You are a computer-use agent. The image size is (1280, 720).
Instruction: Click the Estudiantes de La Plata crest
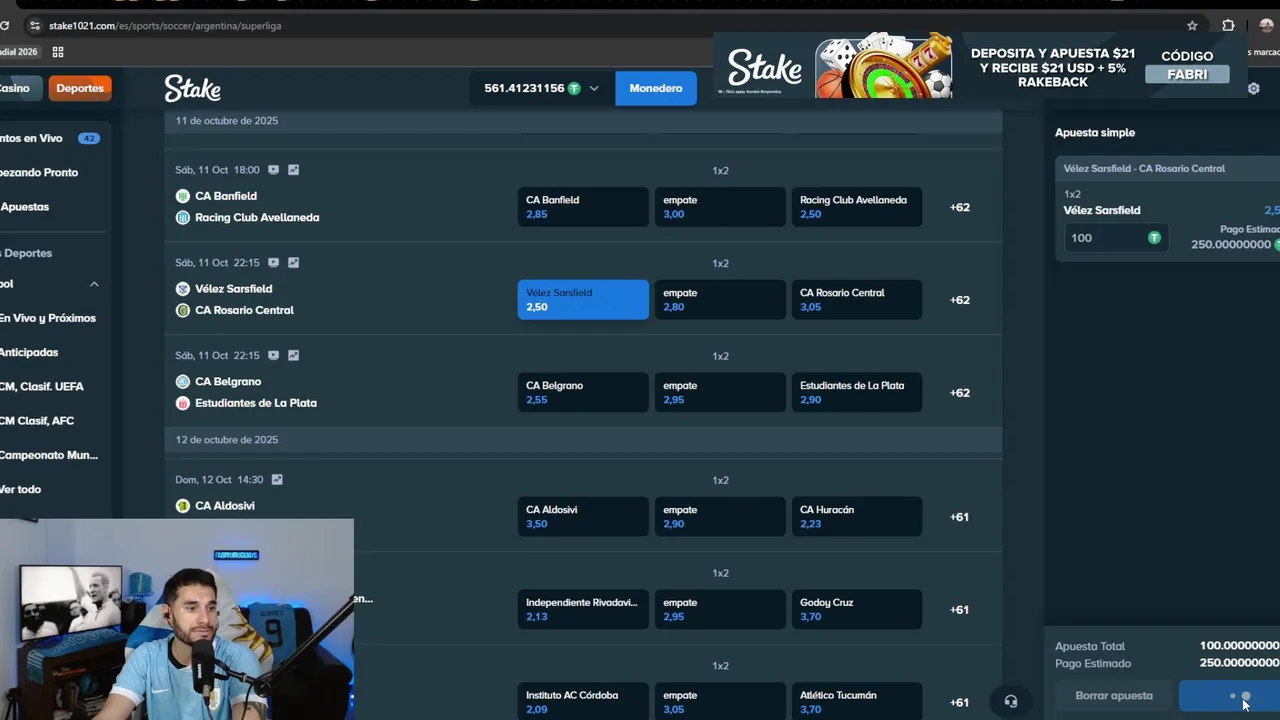pos(182,403)
